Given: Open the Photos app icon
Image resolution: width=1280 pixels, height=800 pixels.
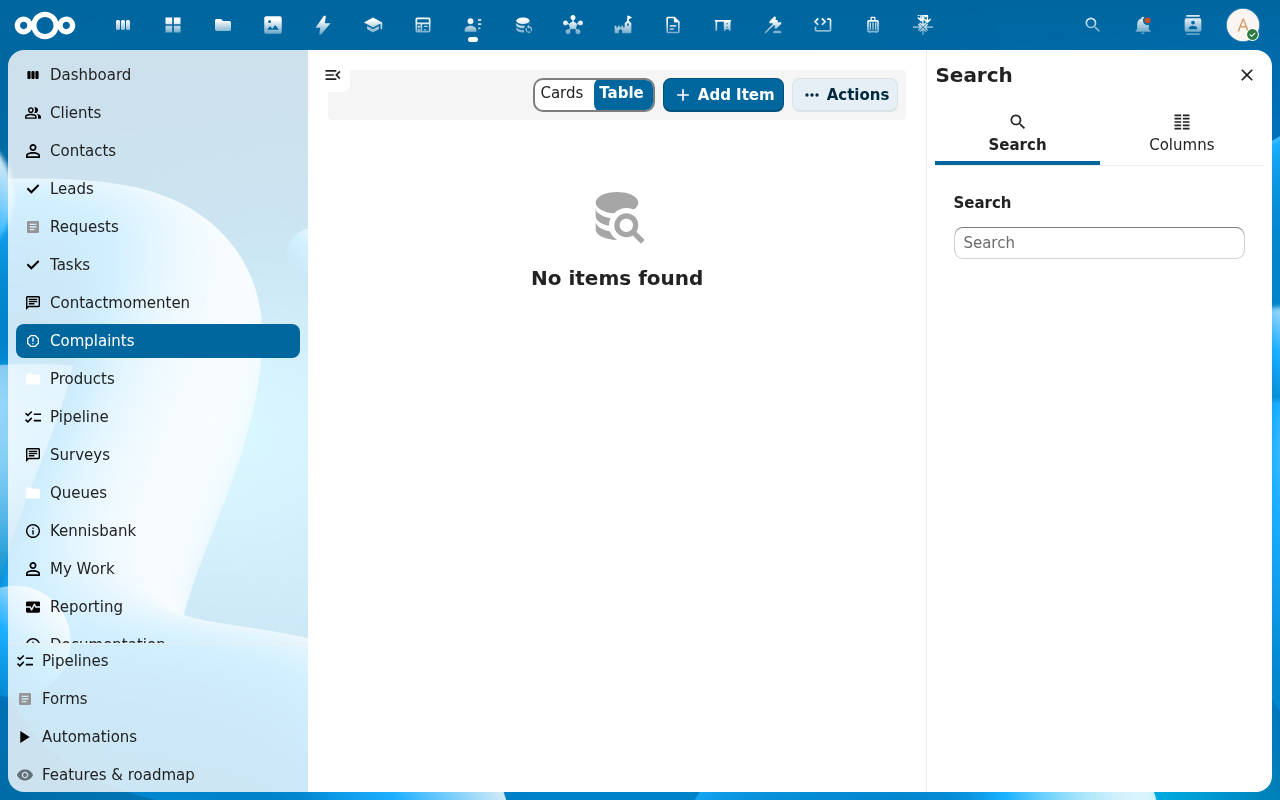Looking at the screenshot, I should pos(273,25).
